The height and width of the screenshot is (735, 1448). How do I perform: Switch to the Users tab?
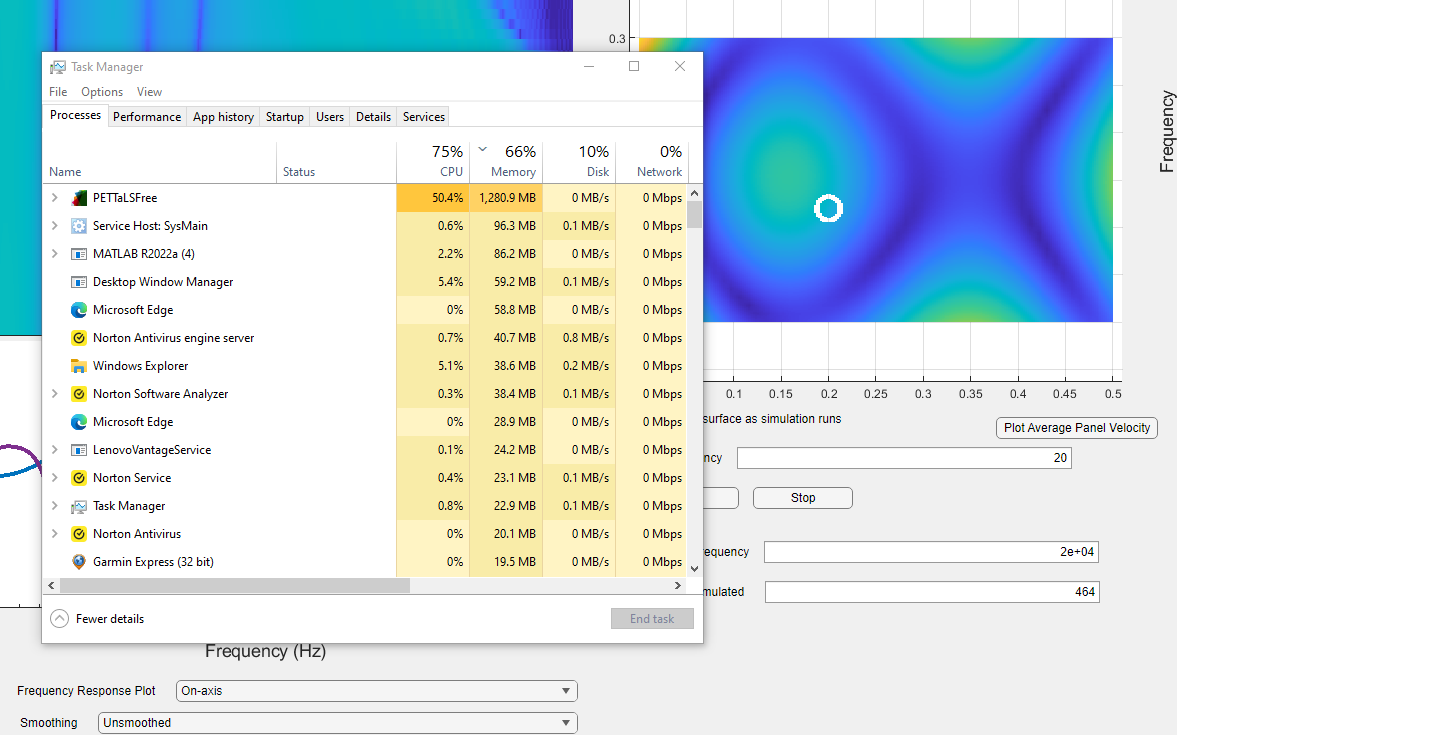pos(330,117)
